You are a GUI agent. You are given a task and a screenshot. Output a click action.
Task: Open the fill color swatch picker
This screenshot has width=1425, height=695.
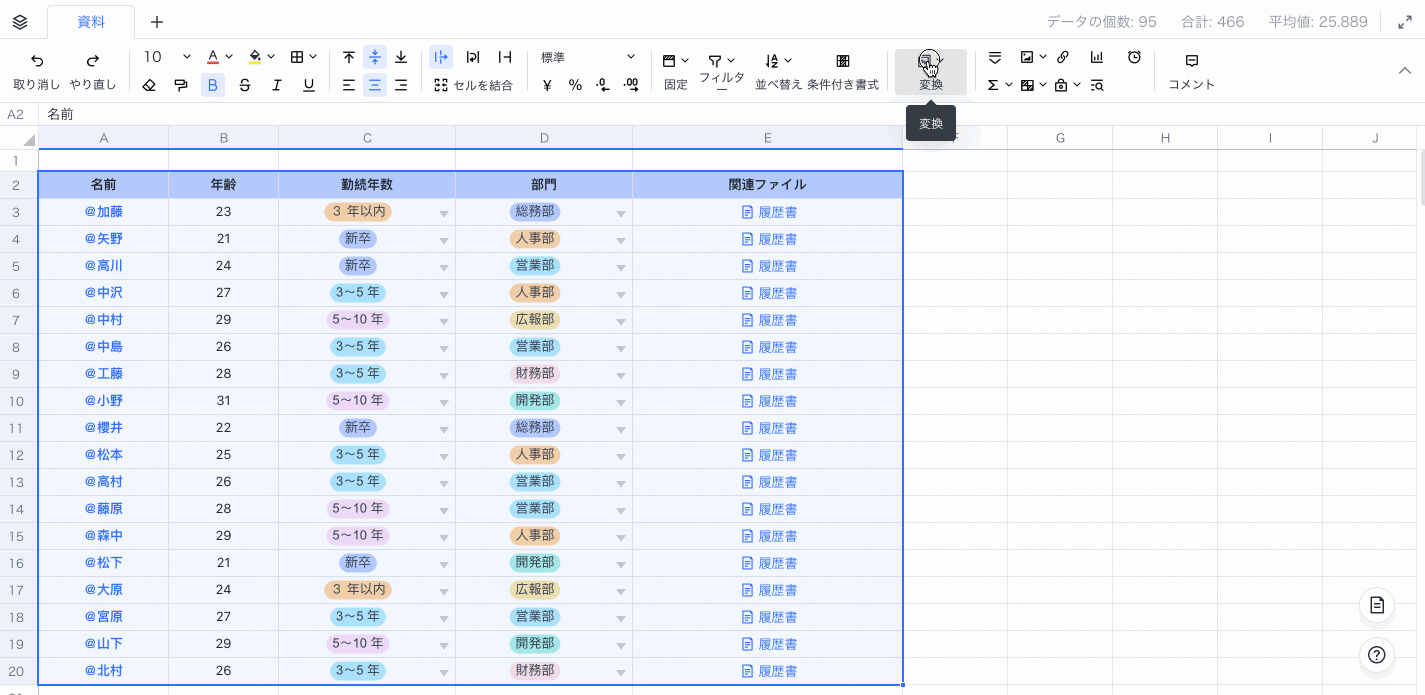(x=255, y=58)
